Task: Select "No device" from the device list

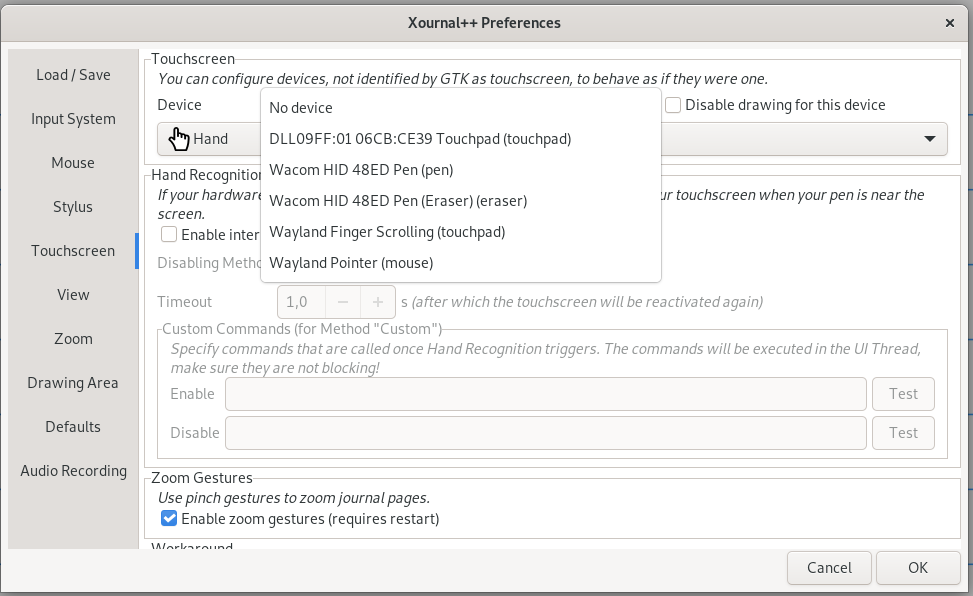Action: tap(300, 107)
